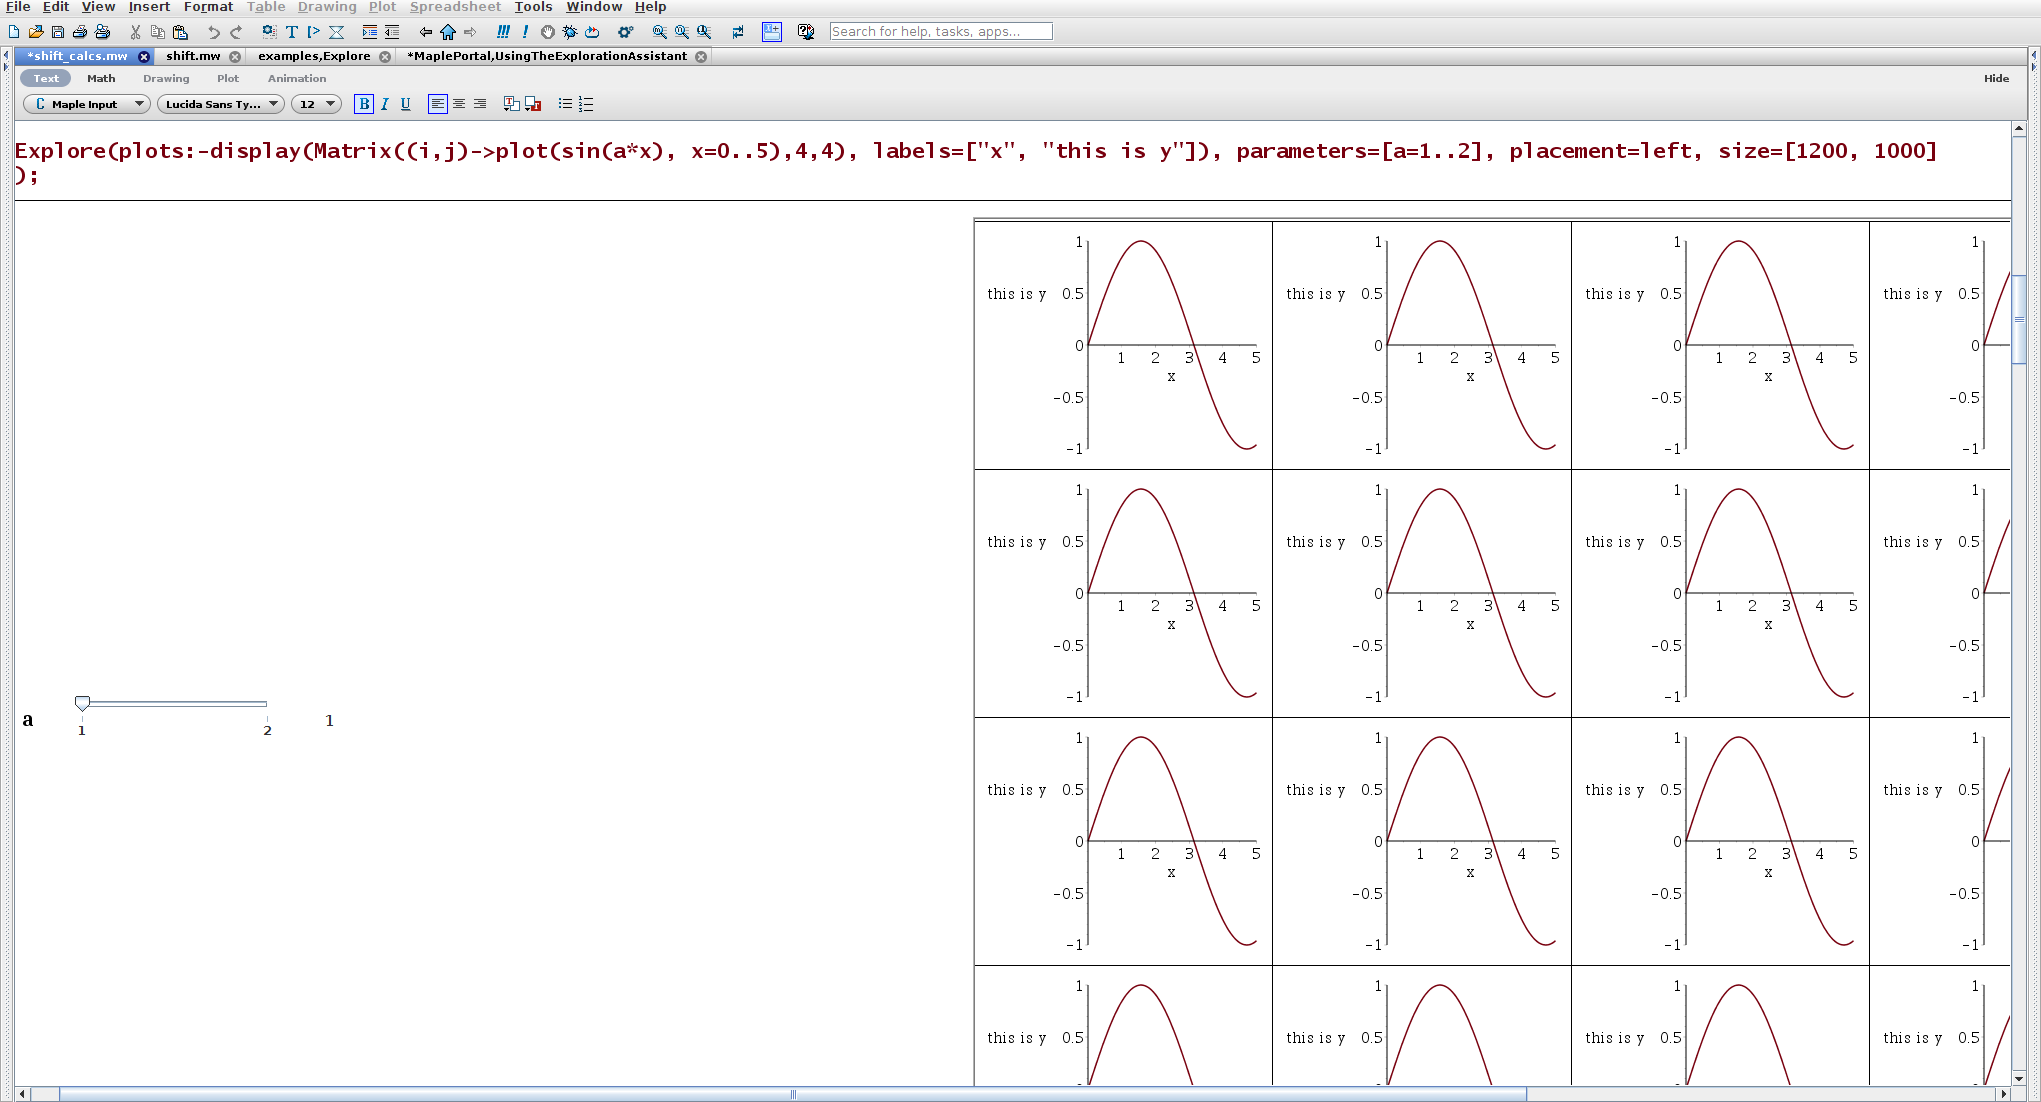2041x1102 pixels.
Task: Execute entire worksheet with triple exclamation icon
Action: 503,32
